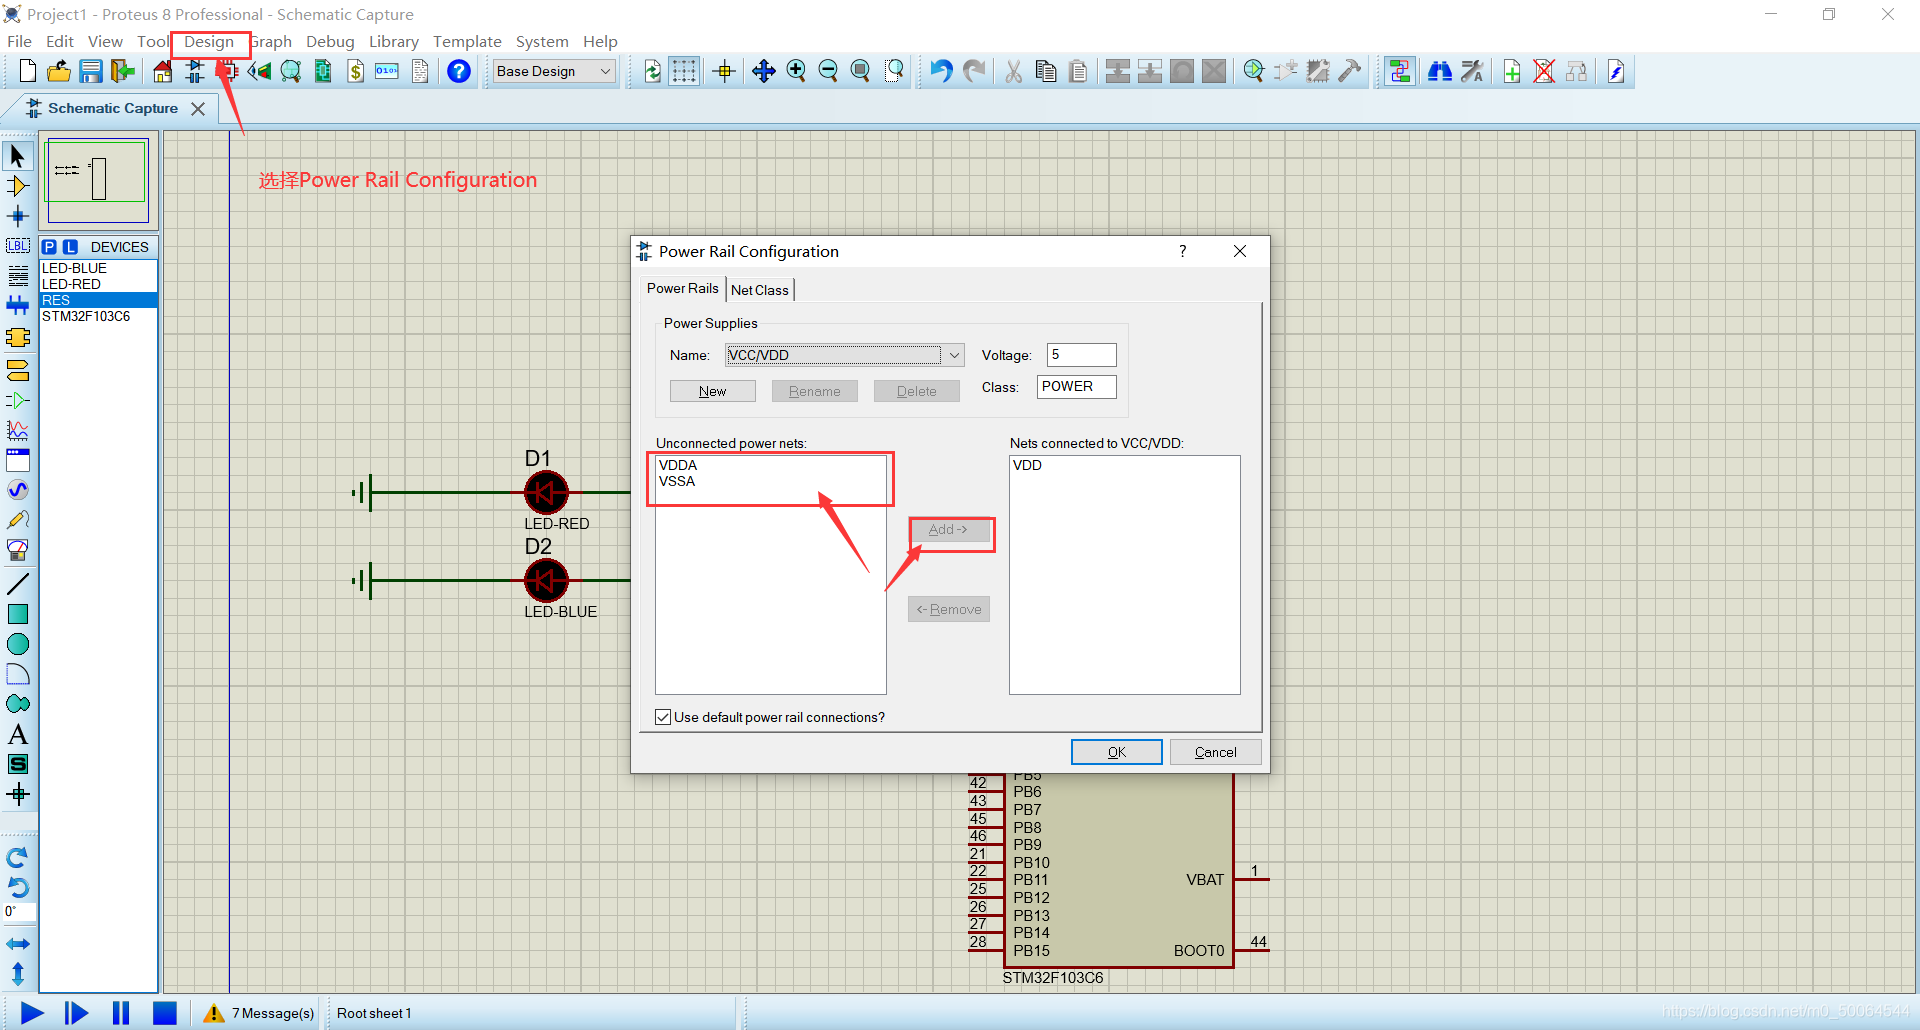Select the 2D Box graphics tool
Viewport: 1920px width, 1030px height.
coord(18,614)
